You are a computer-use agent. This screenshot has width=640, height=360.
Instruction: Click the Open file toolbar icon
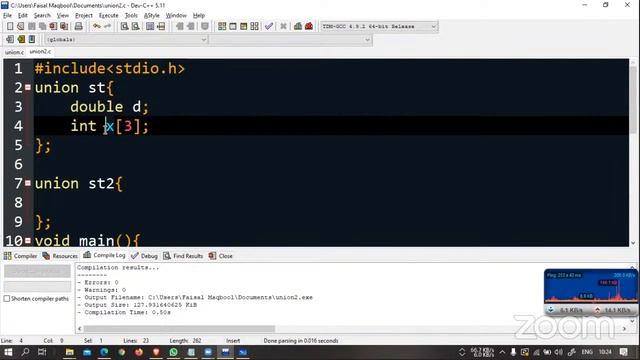coord(20,26)
